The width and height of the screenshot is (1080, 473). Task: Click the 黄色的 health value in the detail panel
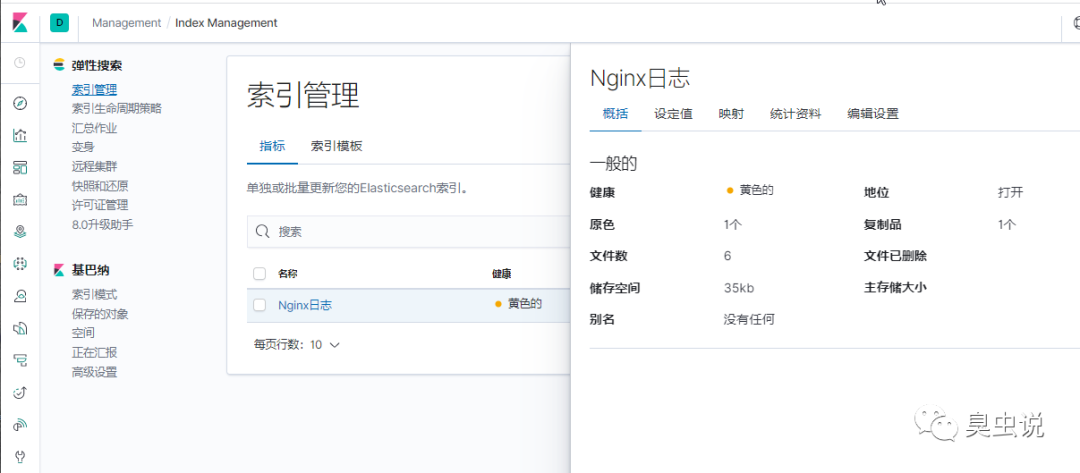coord(757,191)
